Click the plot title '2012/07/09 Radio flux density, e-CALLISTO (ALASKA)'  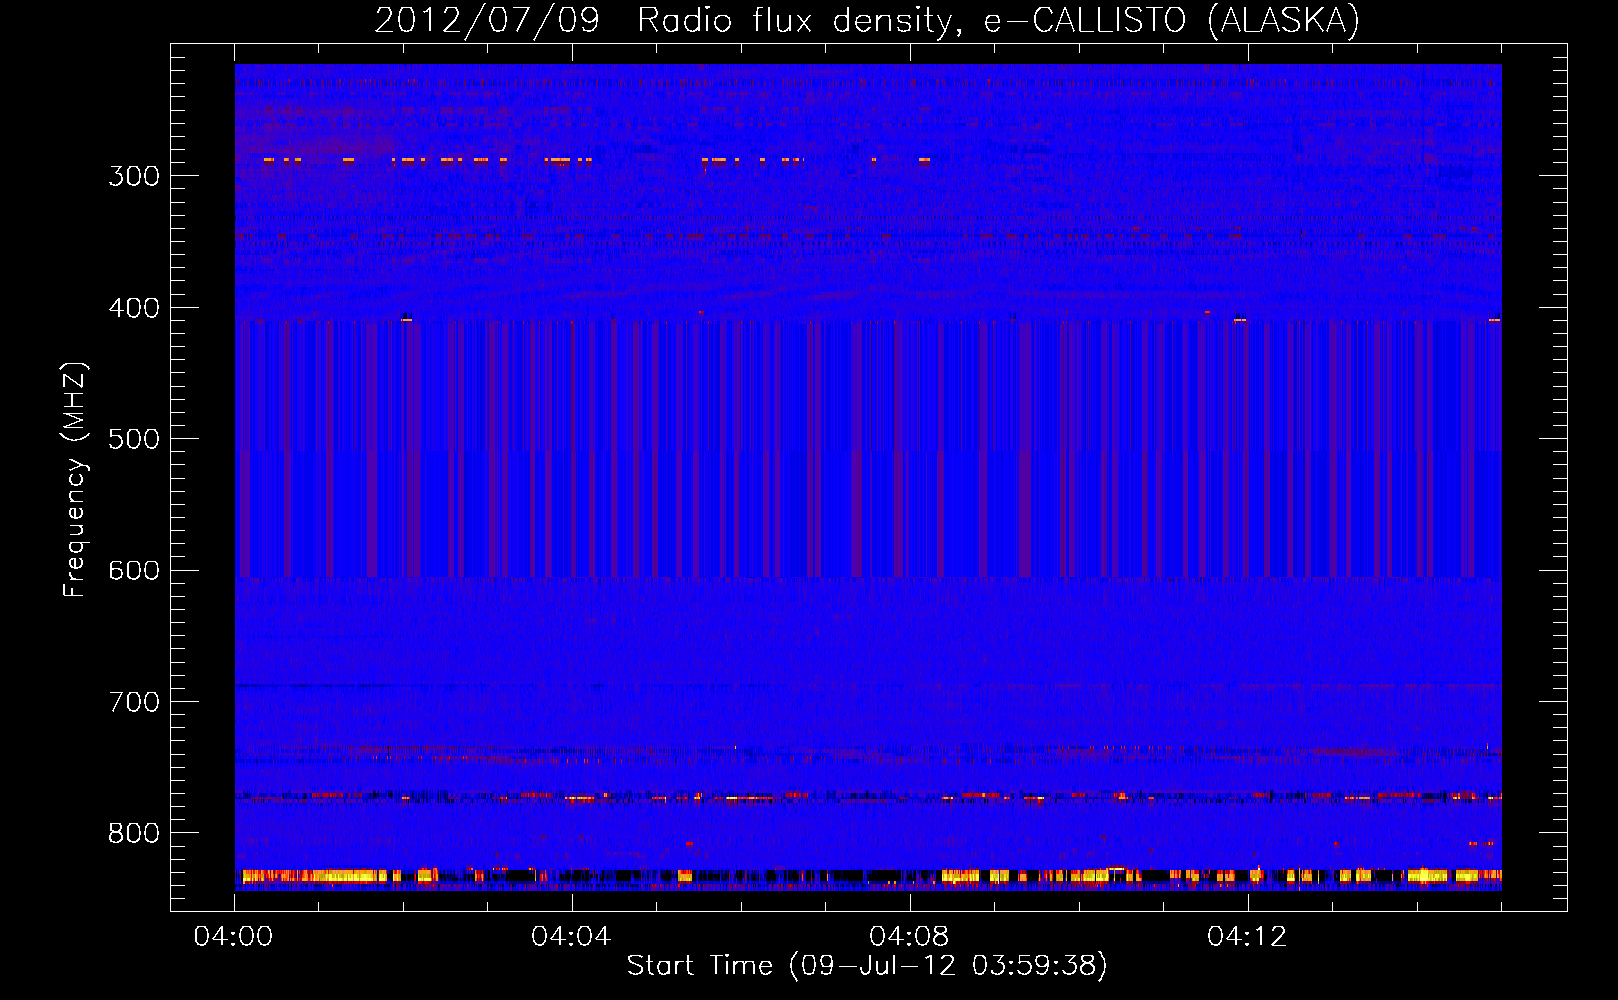point(867,20)
